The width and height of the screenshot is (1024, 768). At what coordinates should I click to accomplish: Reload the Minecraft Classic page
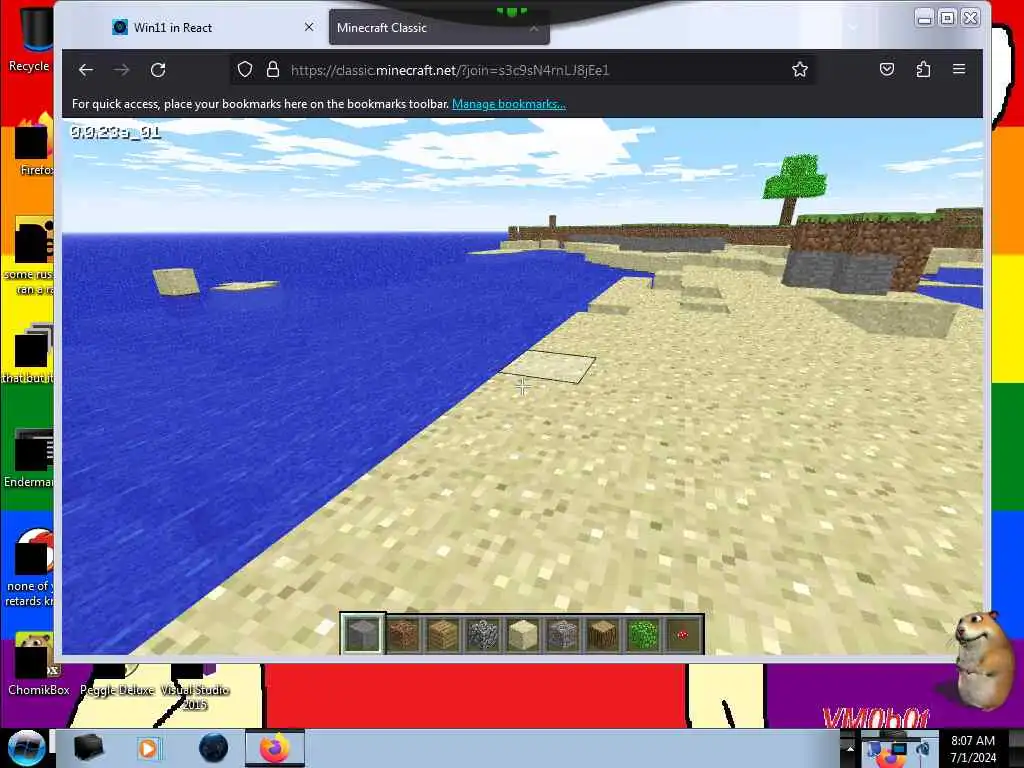coord(158,70)
